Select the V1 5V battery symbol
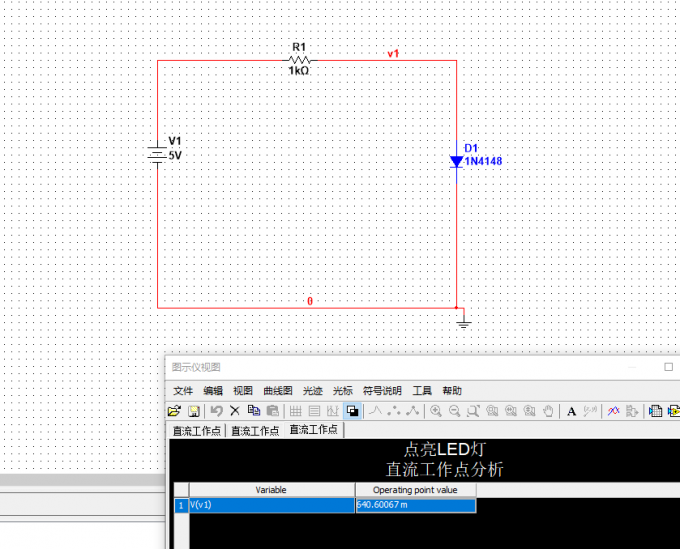This screenshot has height=549, width=680. point(157,155)
